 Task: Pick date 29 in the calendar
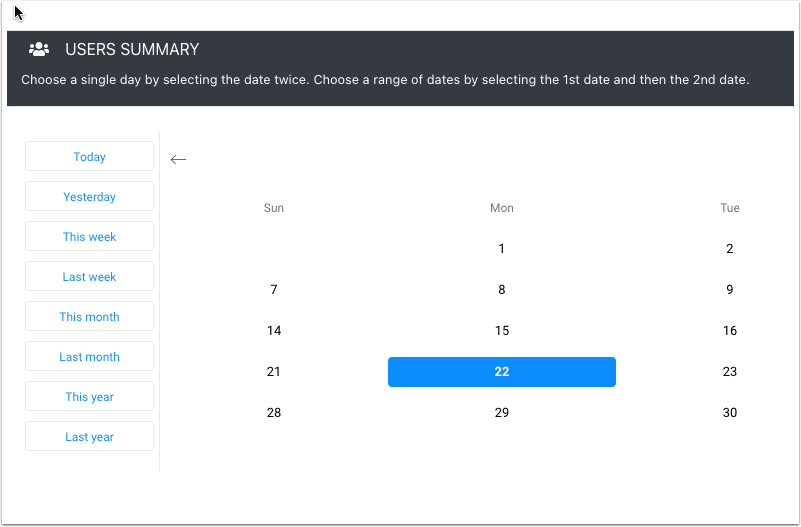tap(502, 413)
